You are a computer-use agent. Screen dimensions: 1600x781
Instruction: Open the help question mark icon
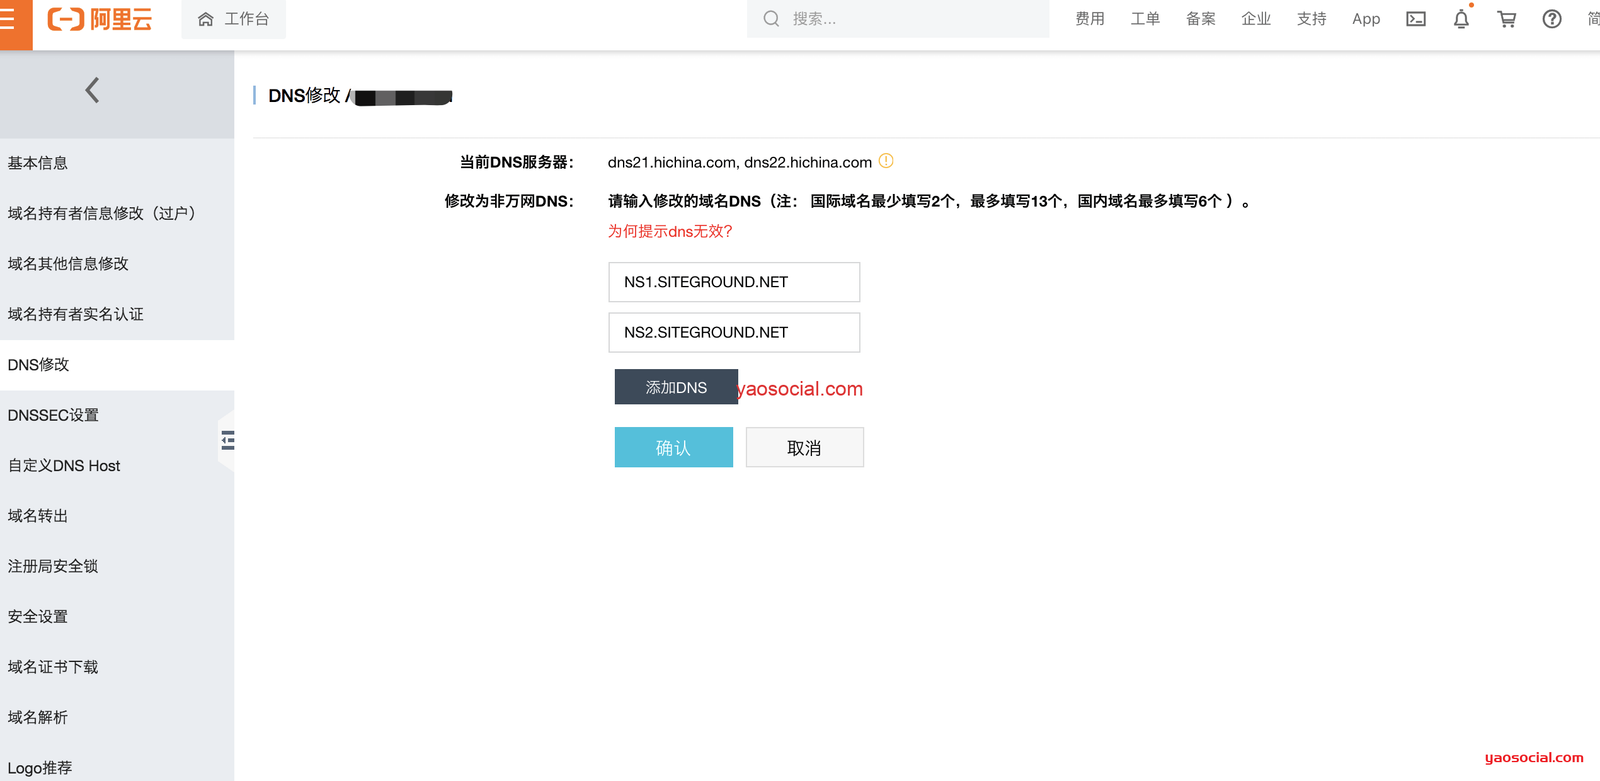click(x=1552, y=19)
